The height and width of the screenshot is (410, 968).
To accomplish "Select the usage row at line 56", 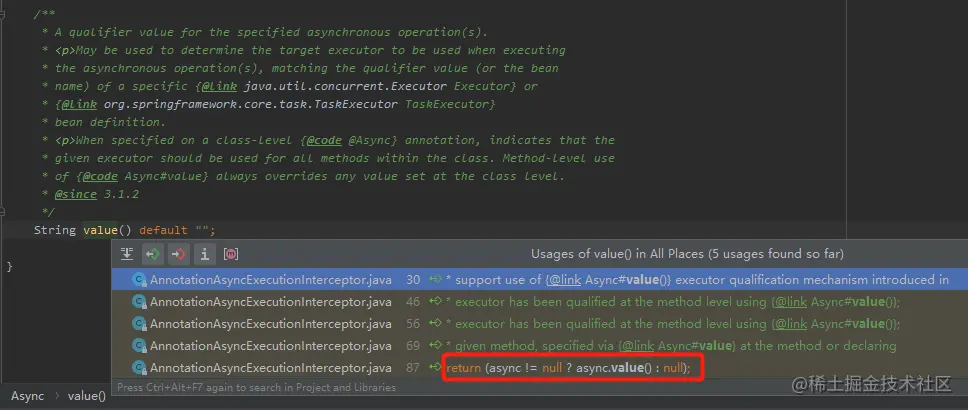I will tap(540, 324).
